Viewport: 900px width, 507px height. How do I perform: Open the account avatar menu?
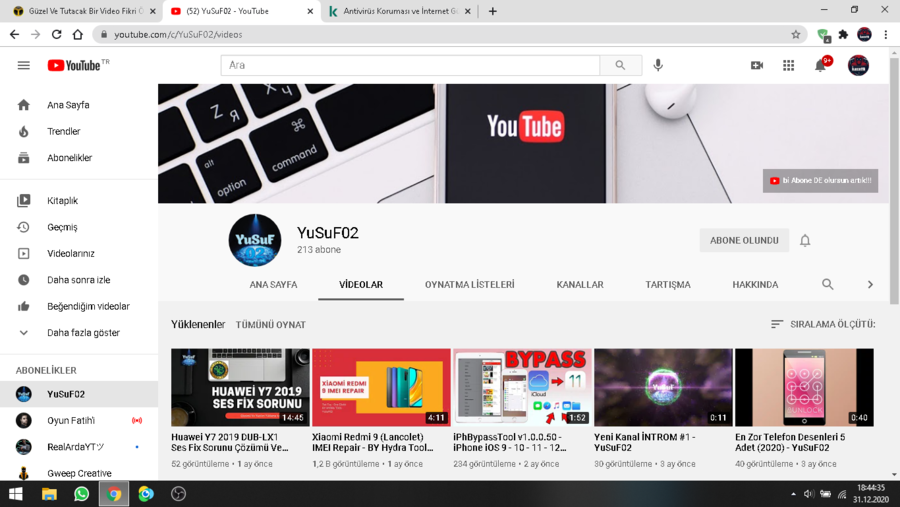point(859,65)
